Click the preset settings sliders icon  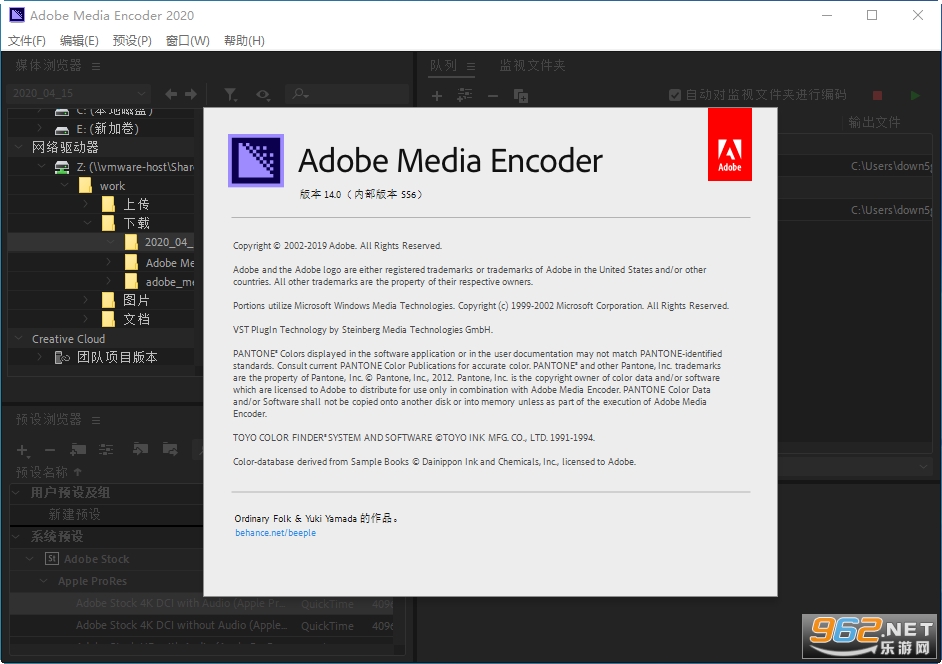[106, 449]
